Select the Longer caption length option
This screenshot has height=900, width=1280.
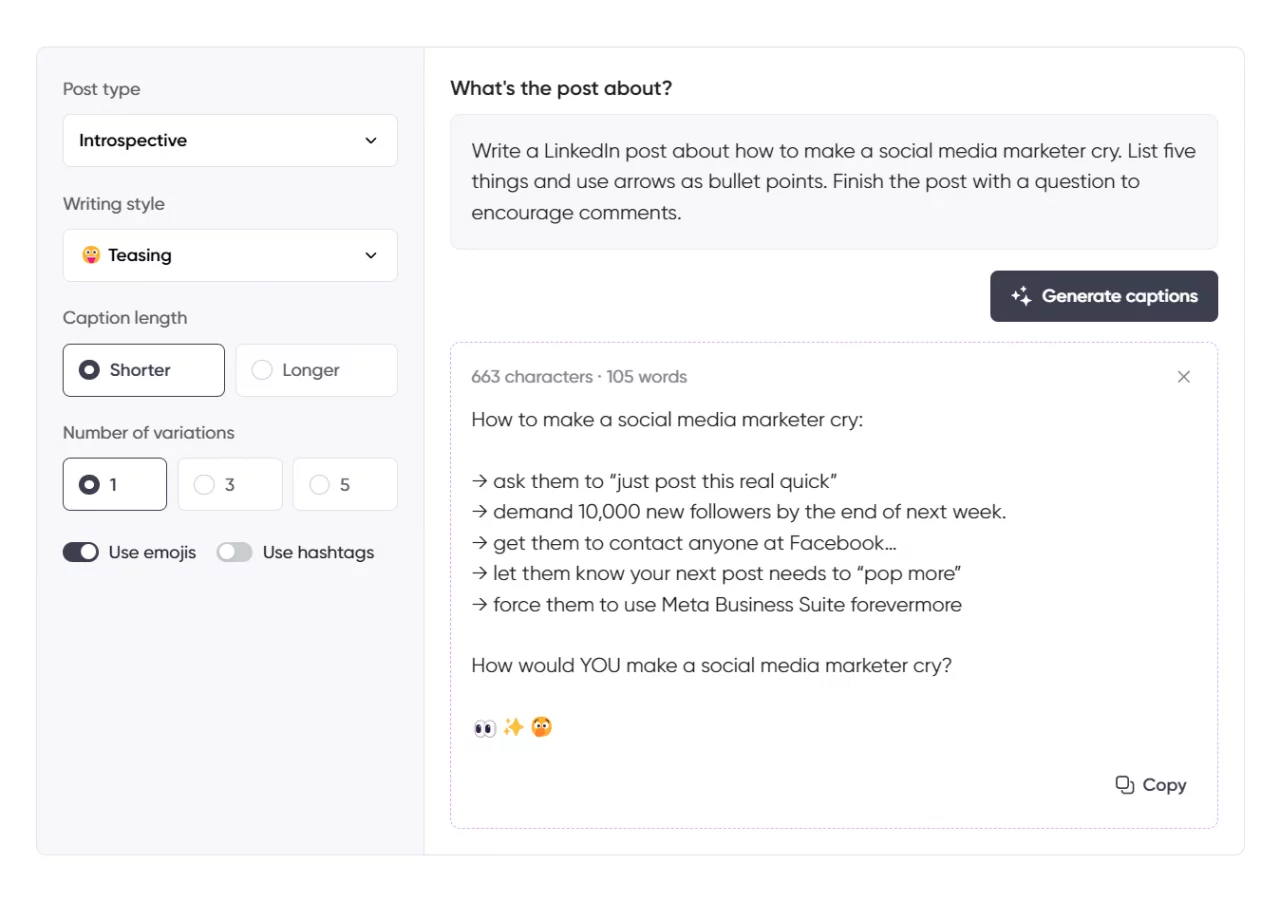(x=316, y=370)
